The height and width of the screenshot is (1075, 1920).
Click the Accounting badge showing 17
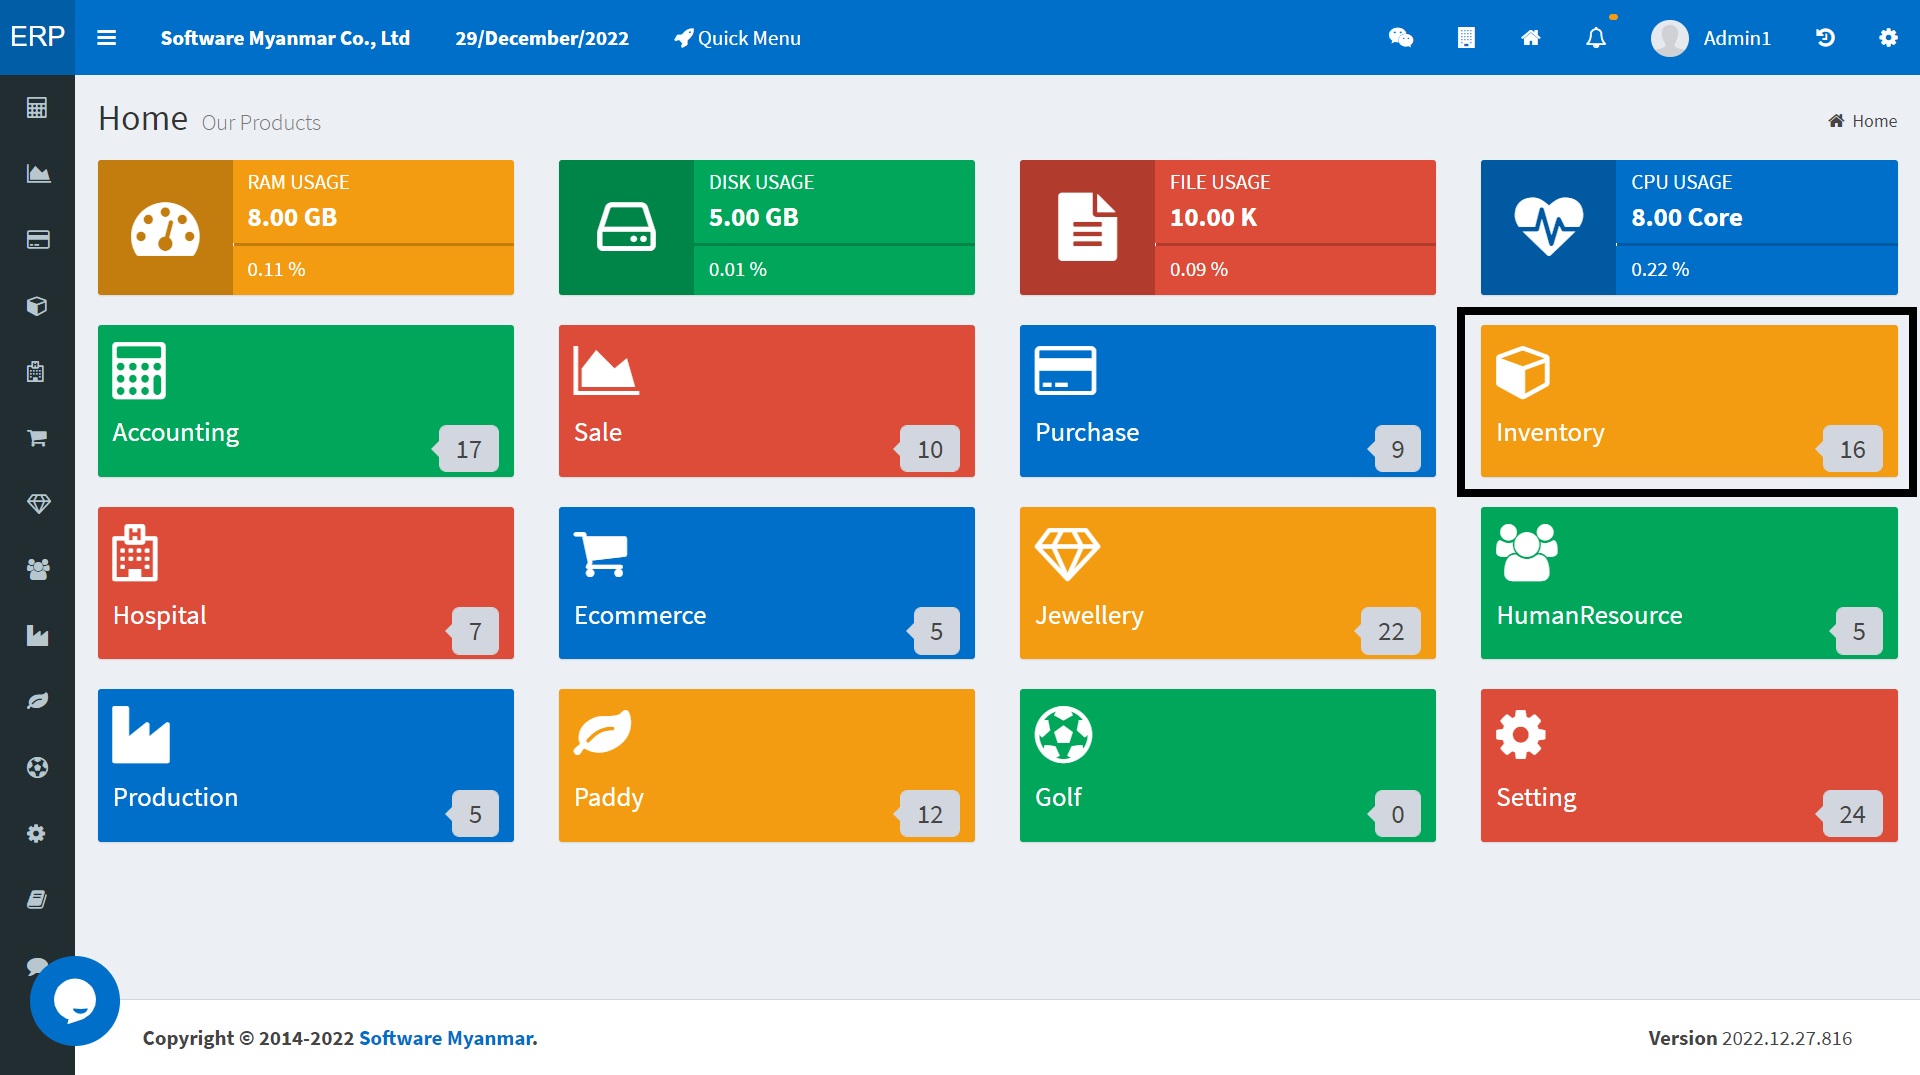468,449
